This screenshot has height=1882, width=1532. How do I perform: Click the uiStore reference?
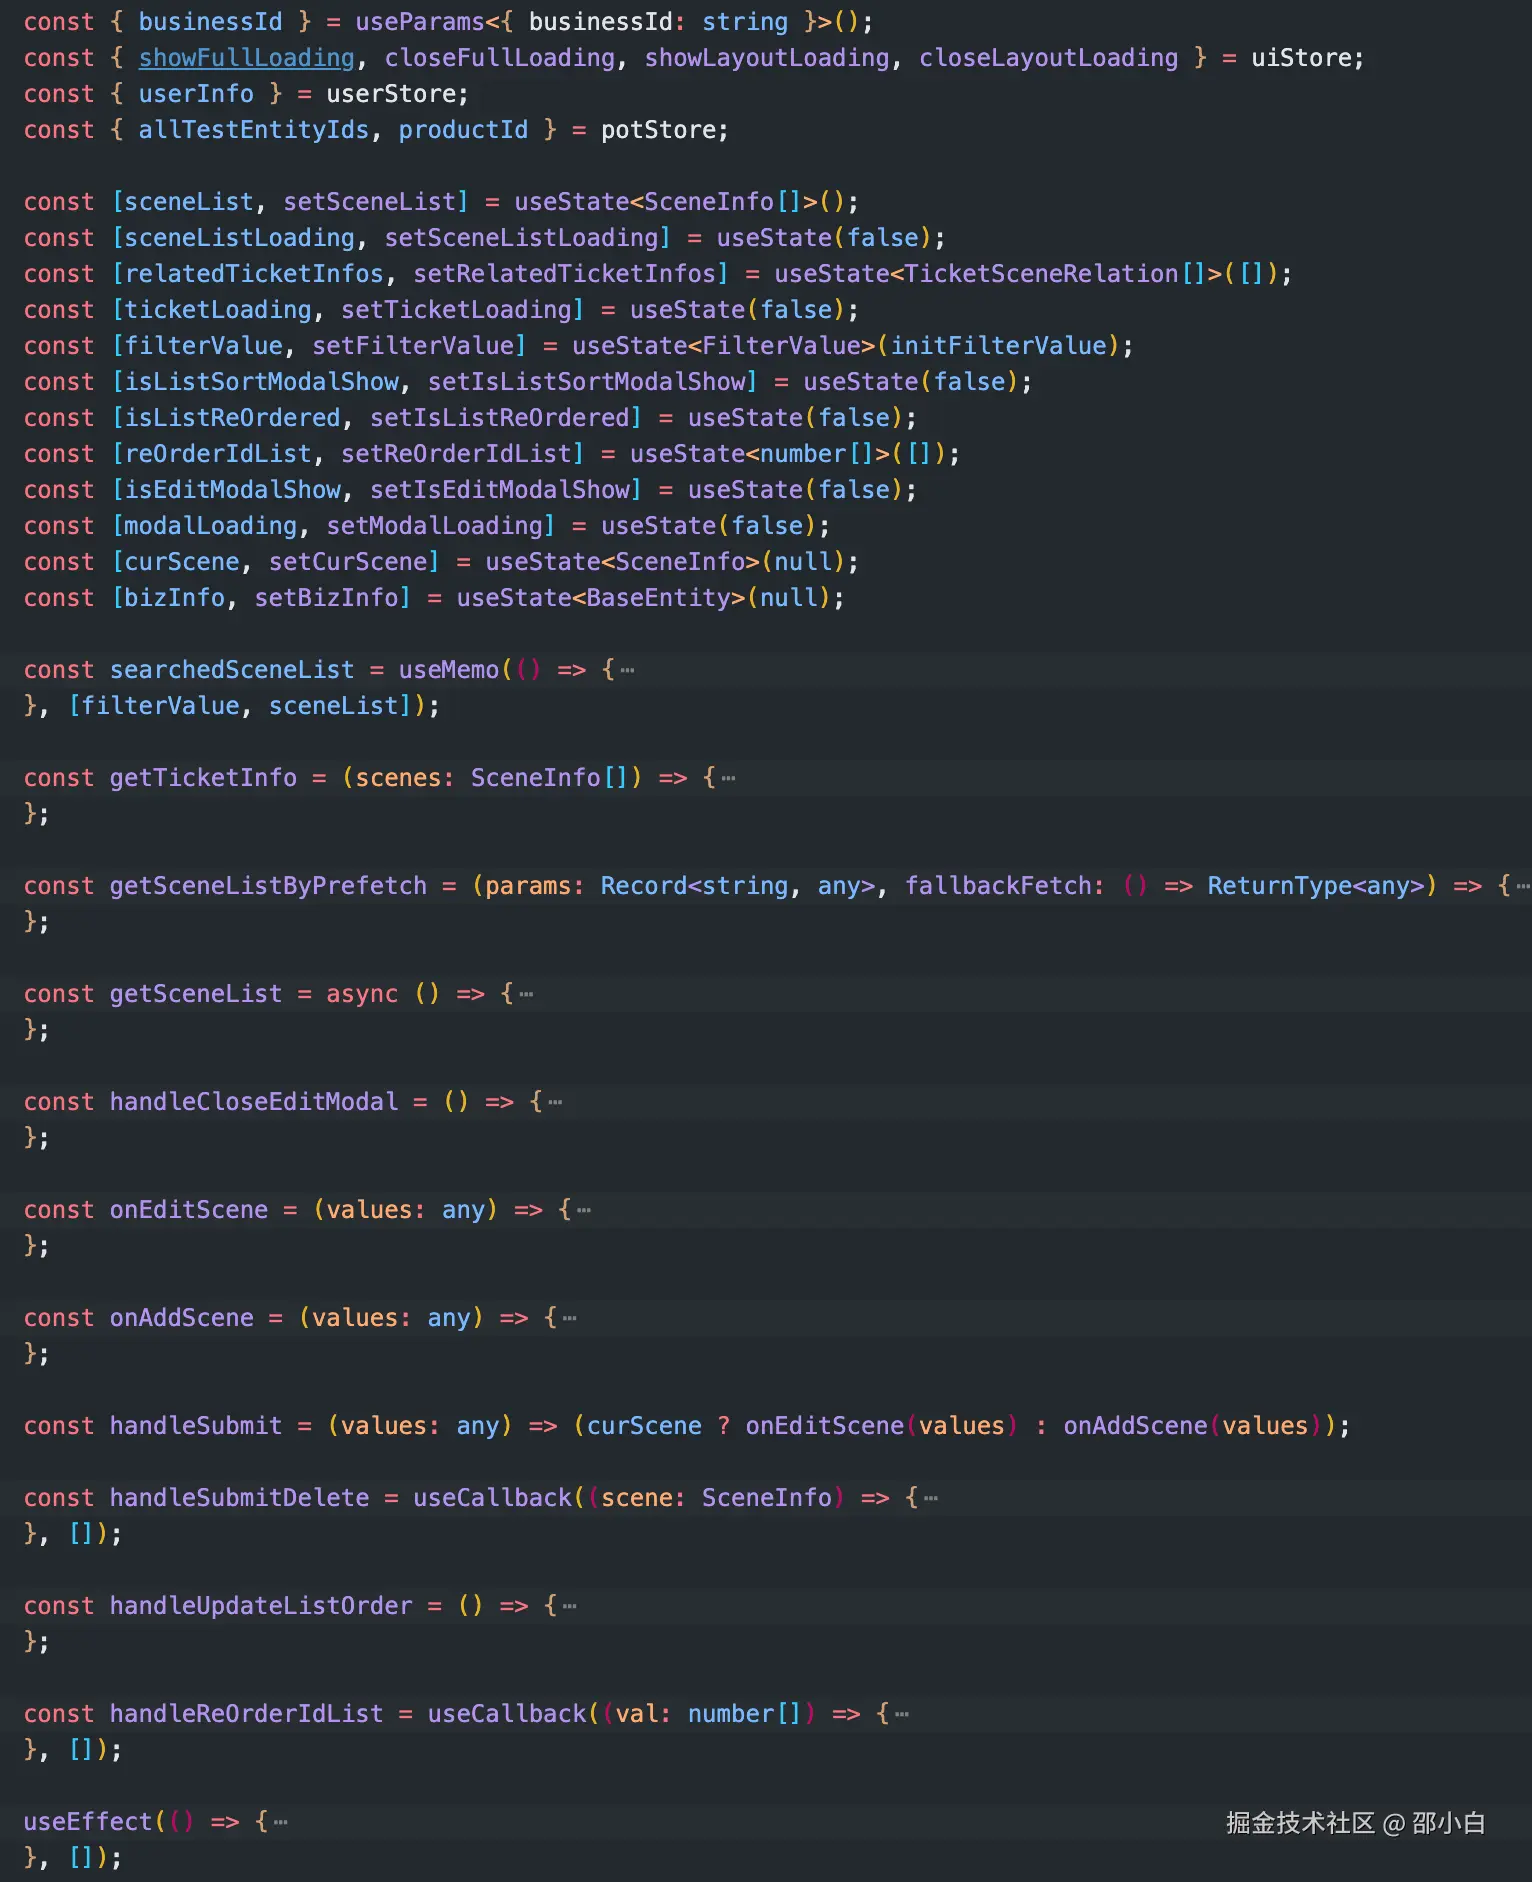click(x=1301, y=58)
